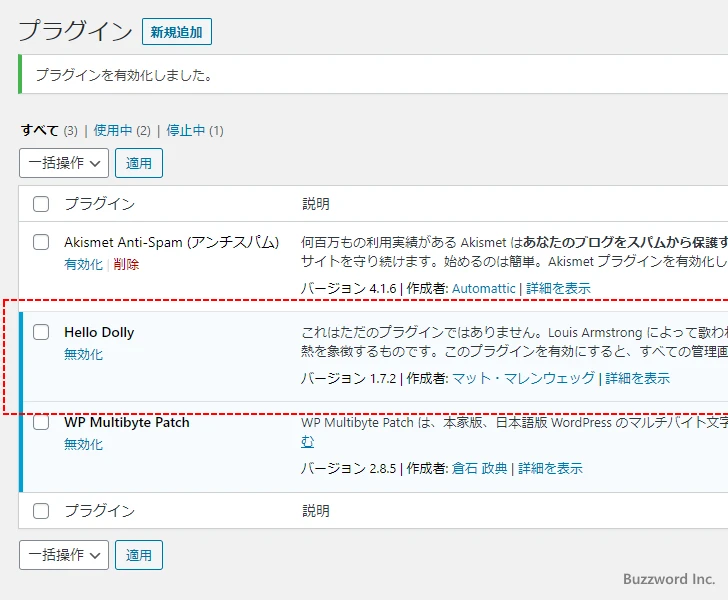
Task: Open マット・マレンウェッグ author link
Action: click(523, 378)
